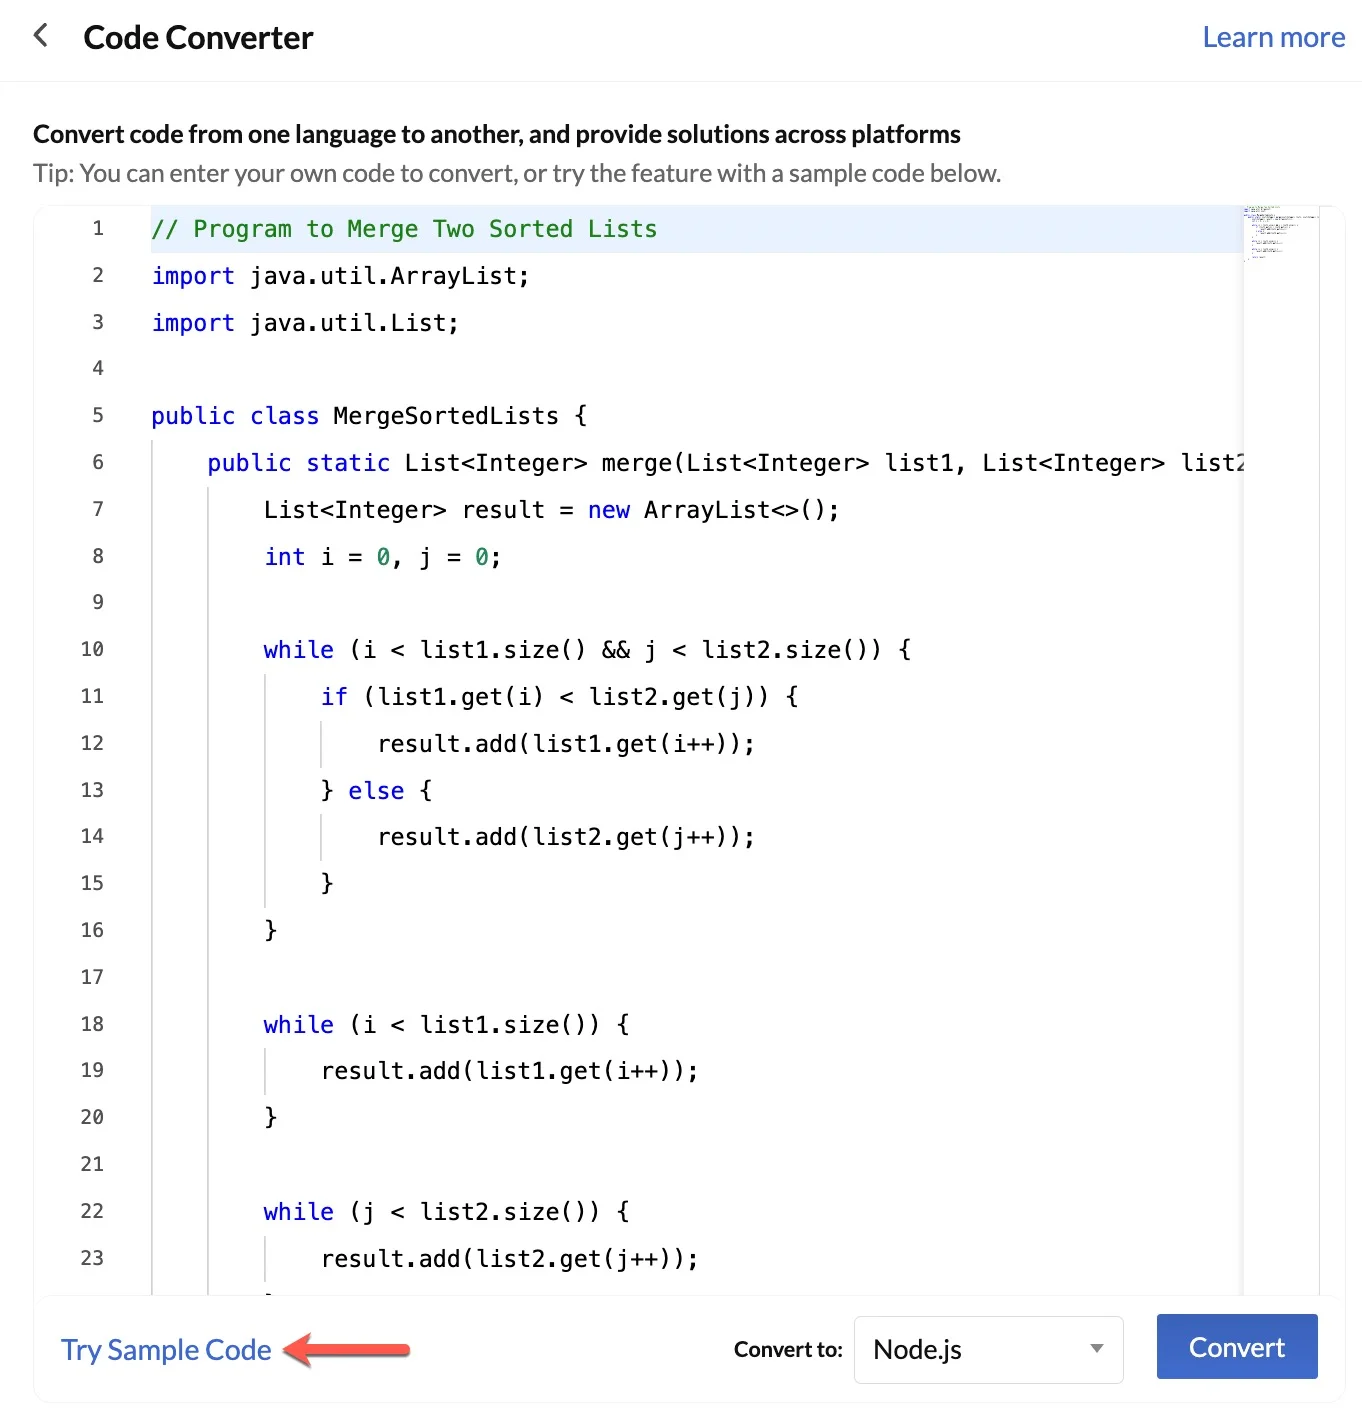Click the 'import java.util.List;' line
Viewport: 1362px width, 1420px height.
[305, 323]
